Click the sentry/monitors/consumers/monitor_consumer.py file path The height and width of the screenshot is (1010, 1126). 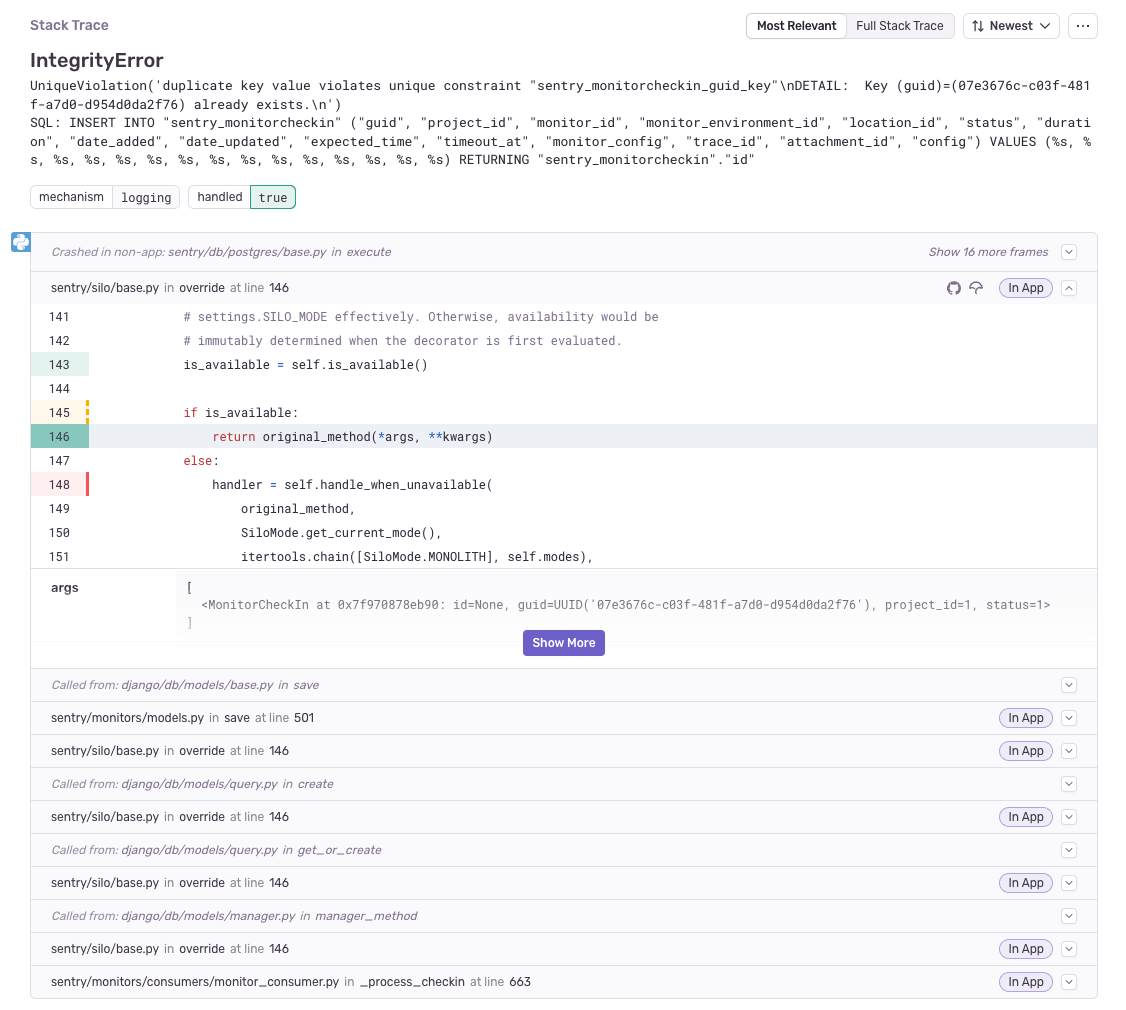pyautogui.click(x=195, y=982)
